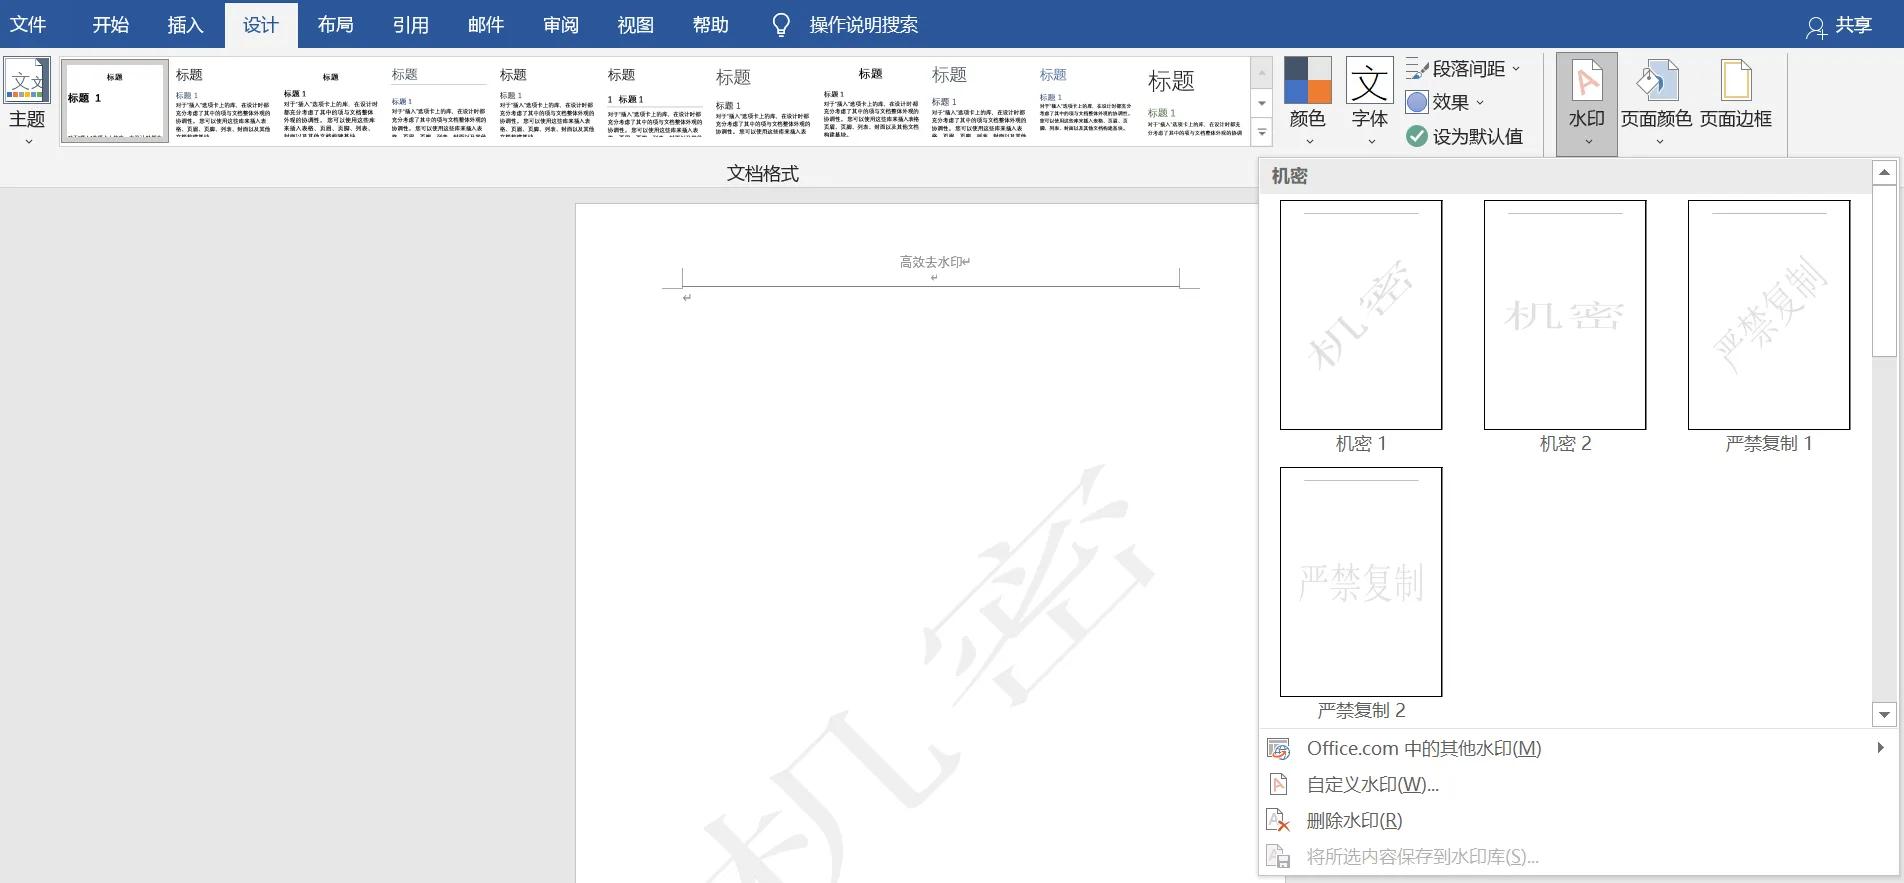Screen dimensions: 1904x883
Task: Switch to the 引用 tab
Action: 411,25
